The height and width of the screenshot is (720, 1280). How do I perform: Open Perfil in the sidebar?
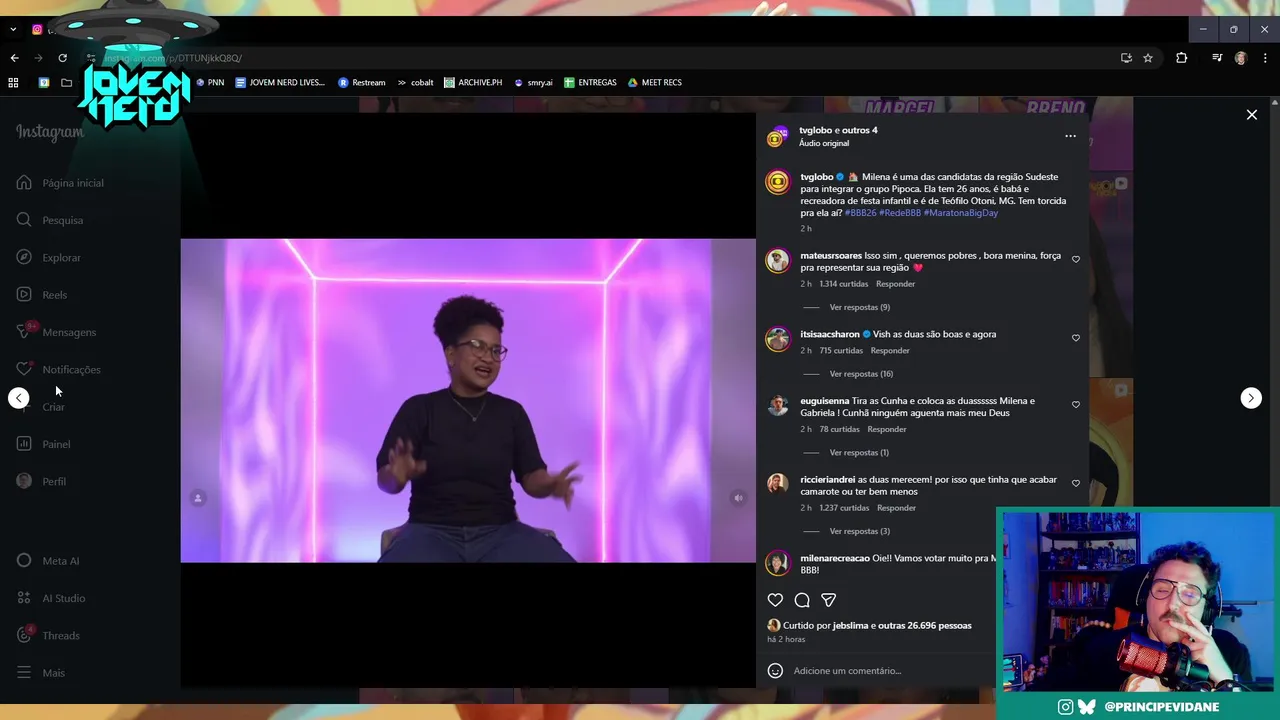pyautogui.click(x=41, y=481)
